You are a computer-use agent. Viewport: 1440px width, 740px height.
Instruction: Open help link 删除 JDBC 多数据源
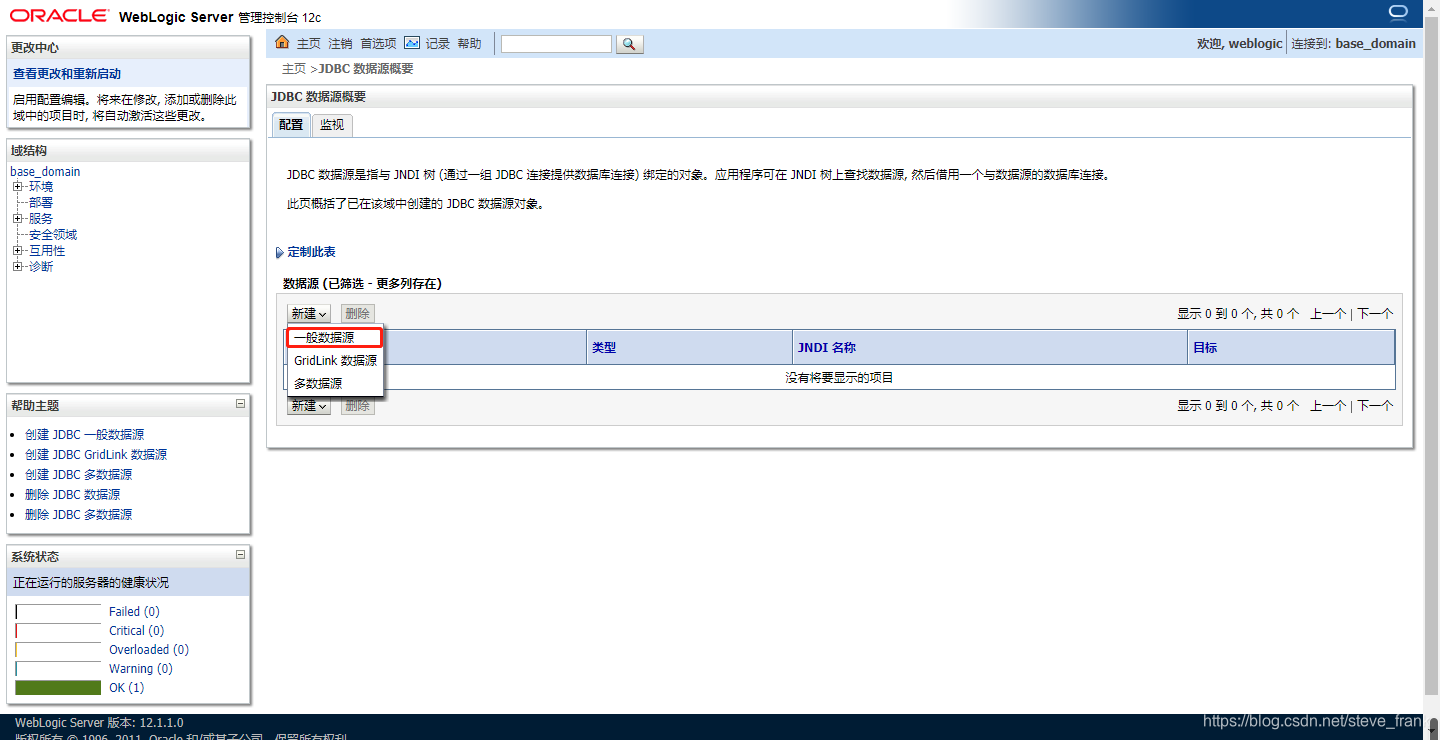(78, 515)
